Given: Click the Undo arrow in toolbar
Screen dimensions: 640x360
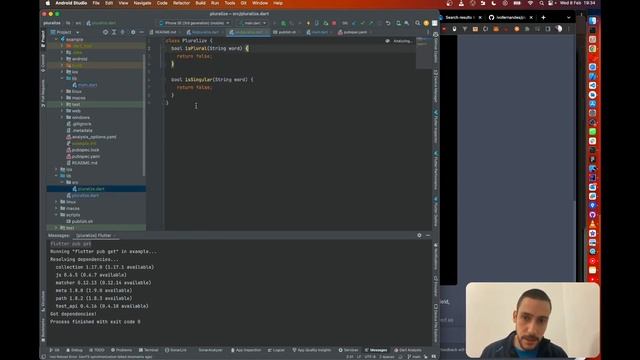Looking at the screenshot, I should [388, 23].
